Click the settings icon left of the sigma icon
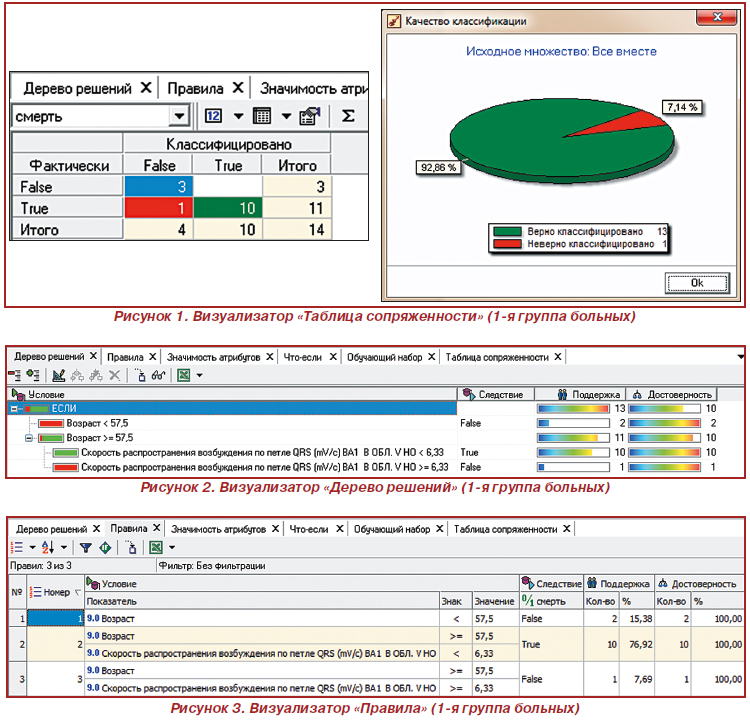 (310, 116)
